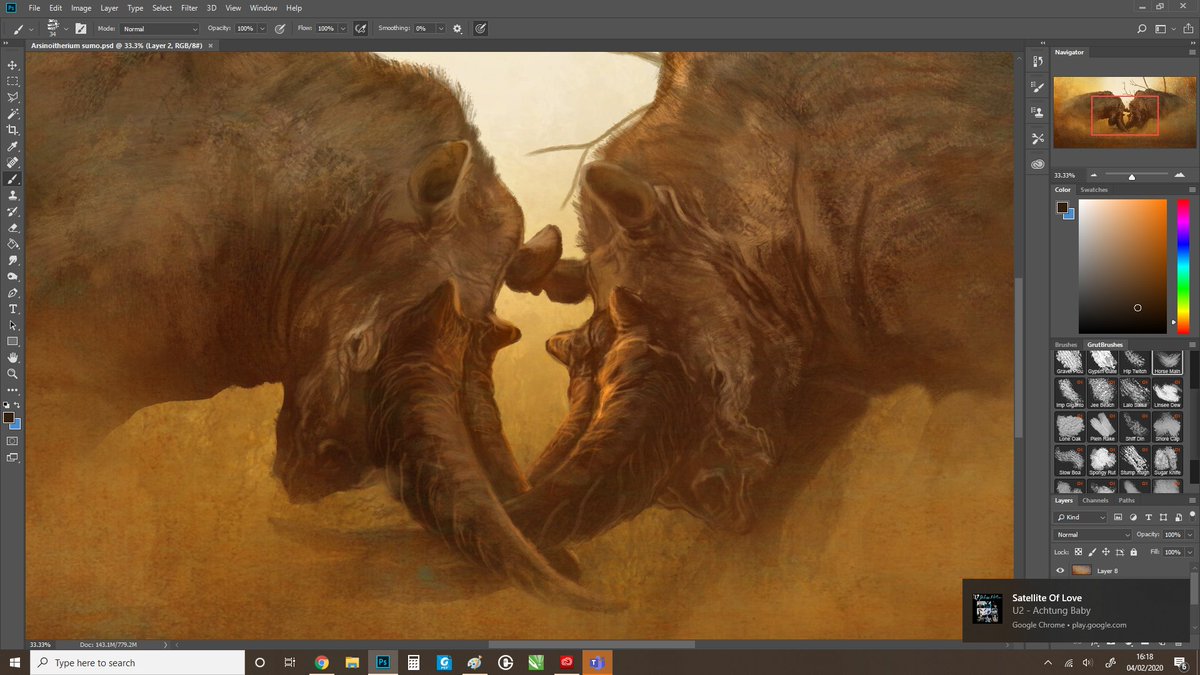Select the Move tool
This screenshot has height=675, width=1200.
click(13, 65)
